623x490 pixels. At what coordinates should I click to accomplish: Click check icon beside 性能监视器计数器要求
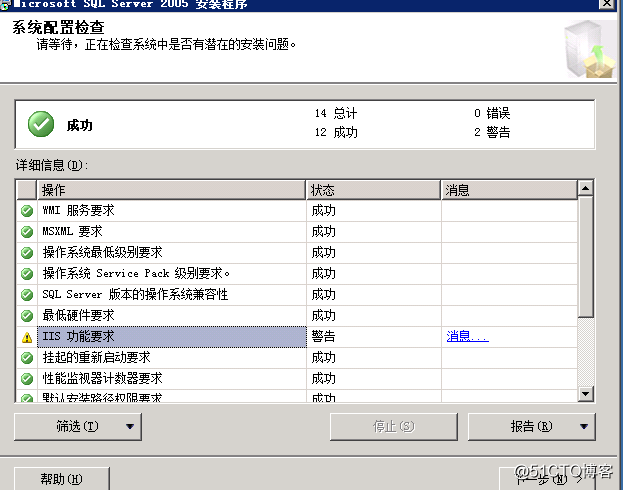[27, 379]
